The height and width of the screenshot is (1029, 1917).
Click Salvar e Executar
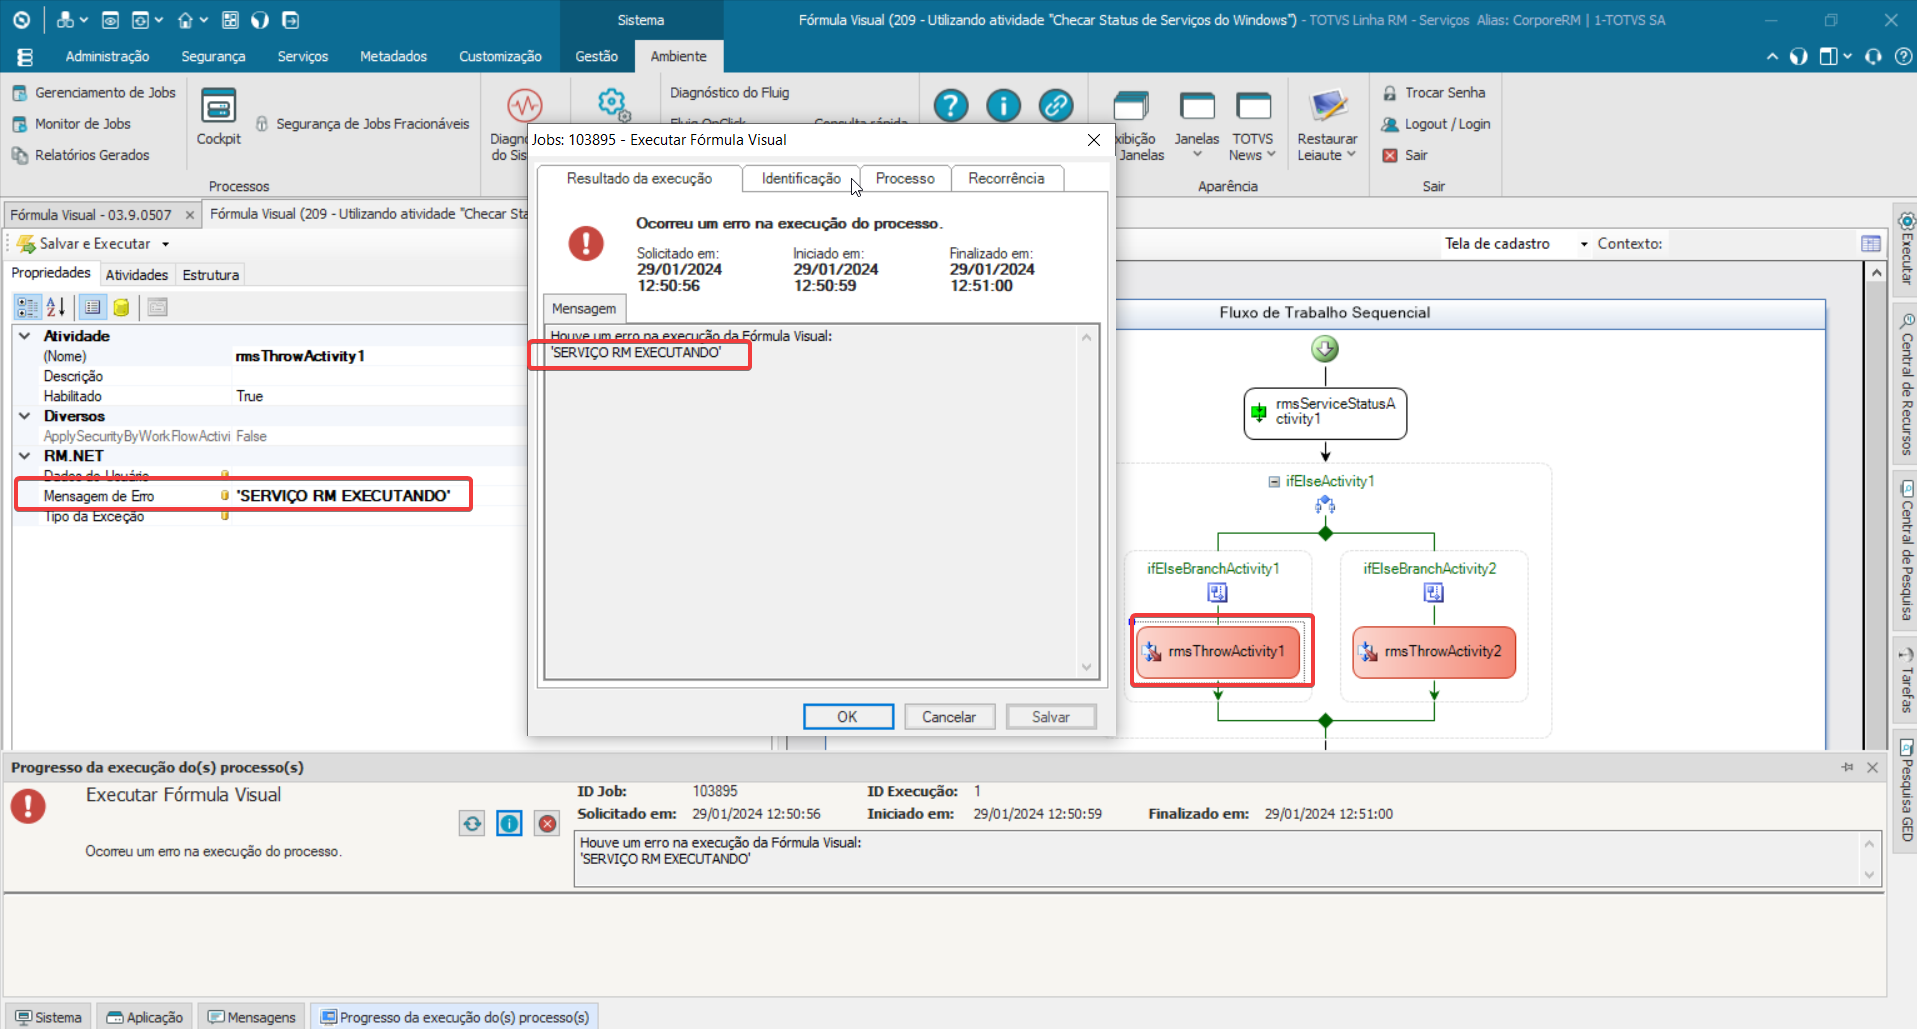(x=85, y=244)
